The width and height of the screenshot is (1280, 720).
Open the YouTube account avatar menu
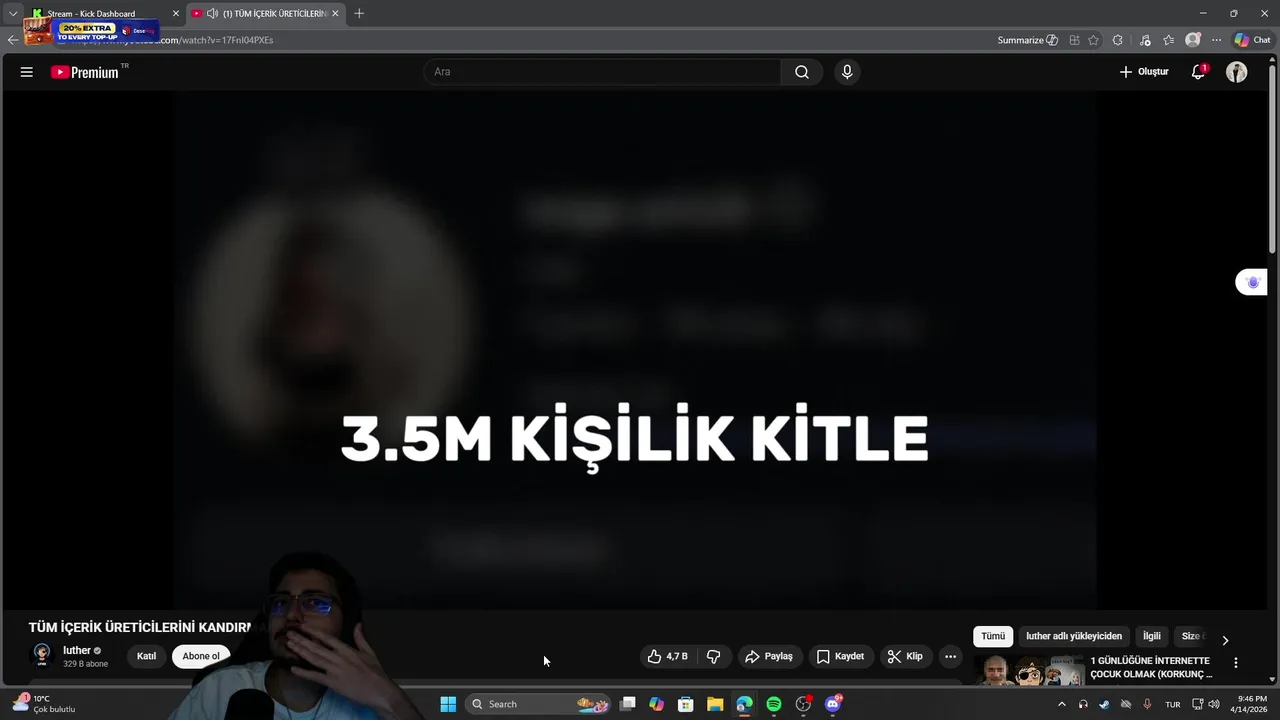point(1237,72)
